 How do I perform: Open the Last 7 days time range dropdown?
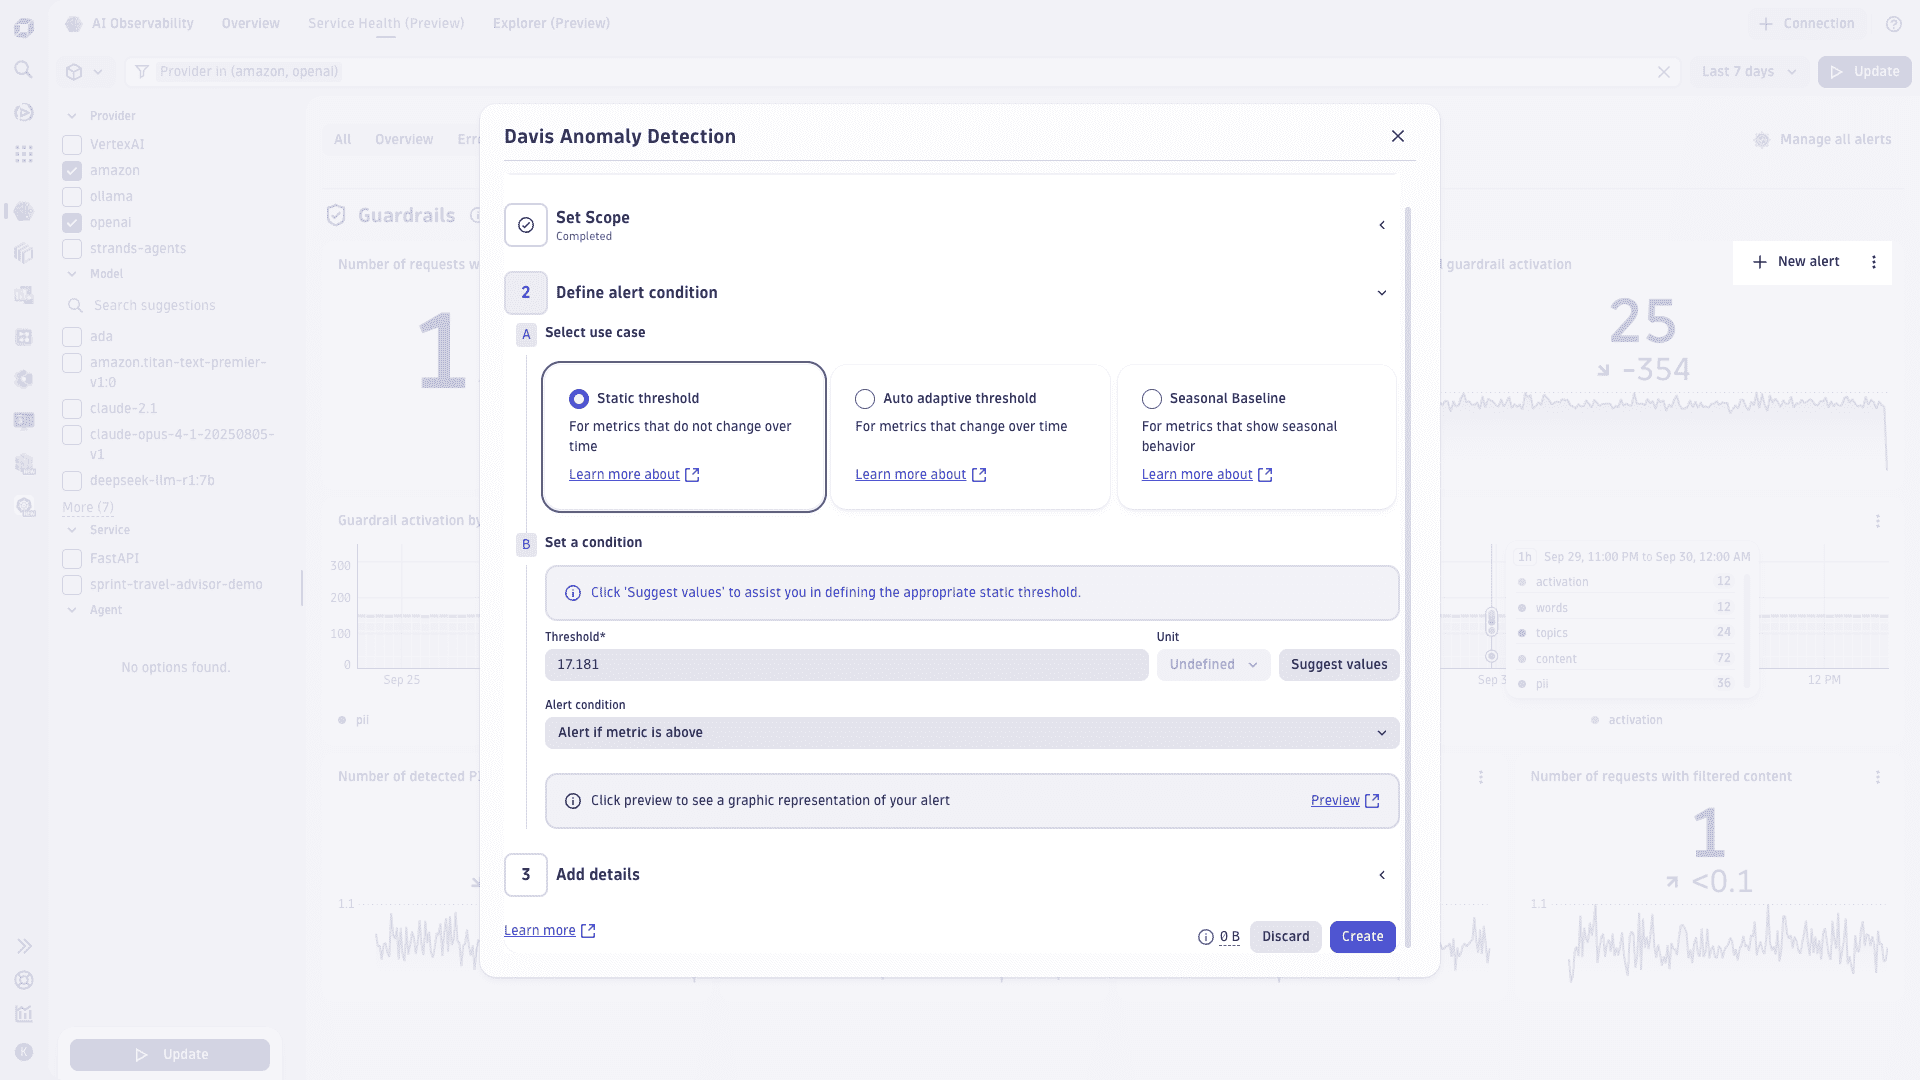(1748, 71)
